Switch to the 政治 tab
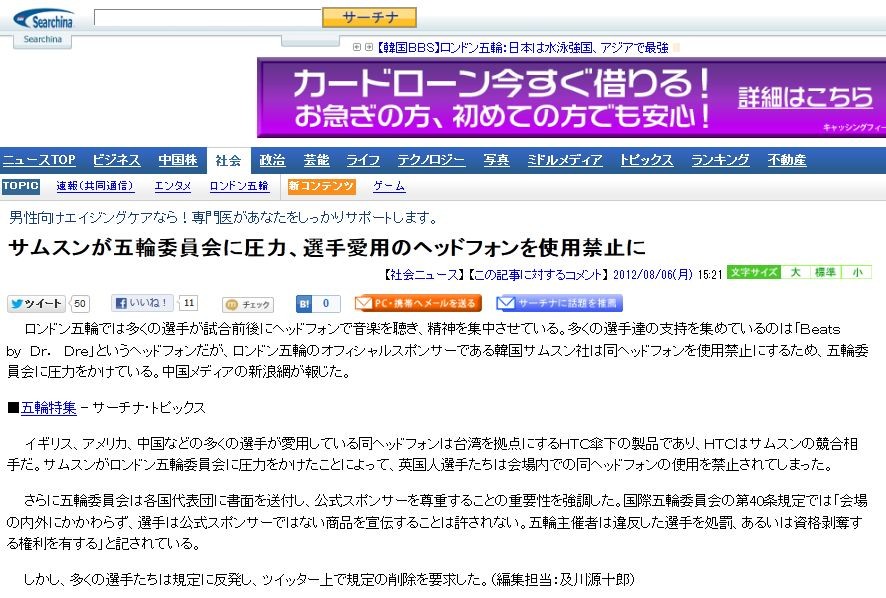 (272, 160)
